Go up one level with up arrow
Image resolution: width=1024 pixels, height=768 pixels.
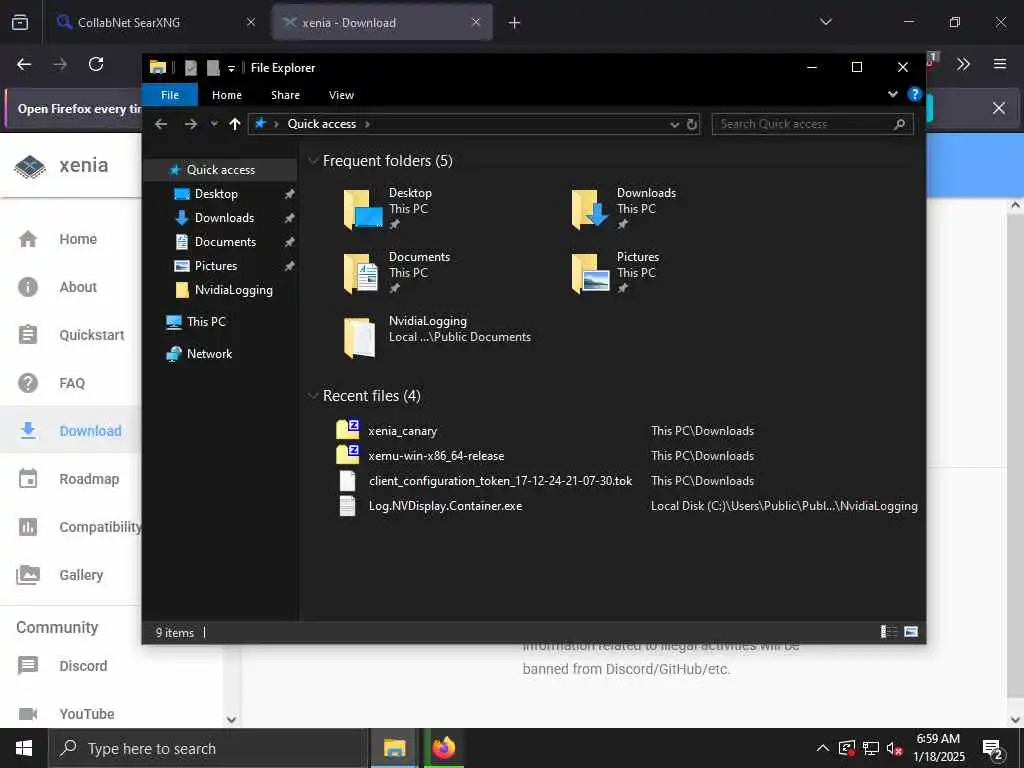[x=235, y=124]
